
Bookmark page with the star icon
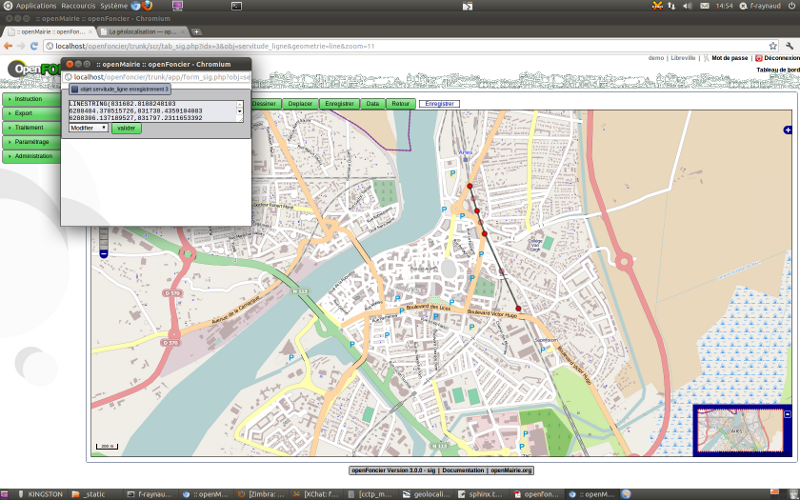pyautogui.click(x=772, y=45)
